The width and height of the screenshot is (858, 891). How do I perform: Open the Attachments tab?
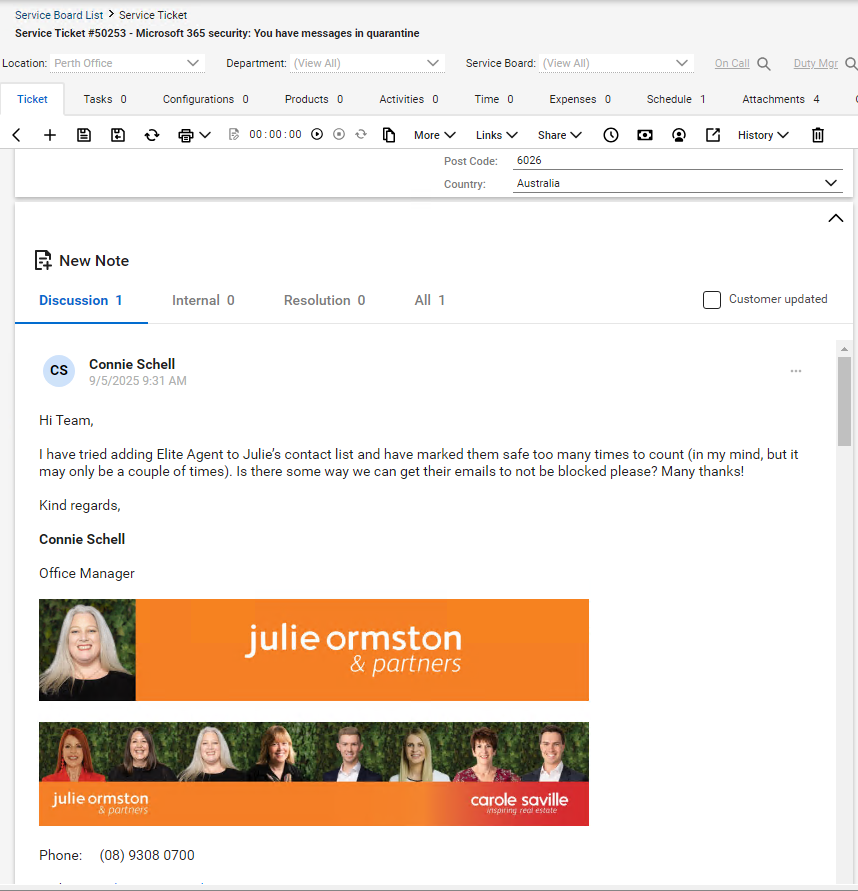[x=781, y=99]
